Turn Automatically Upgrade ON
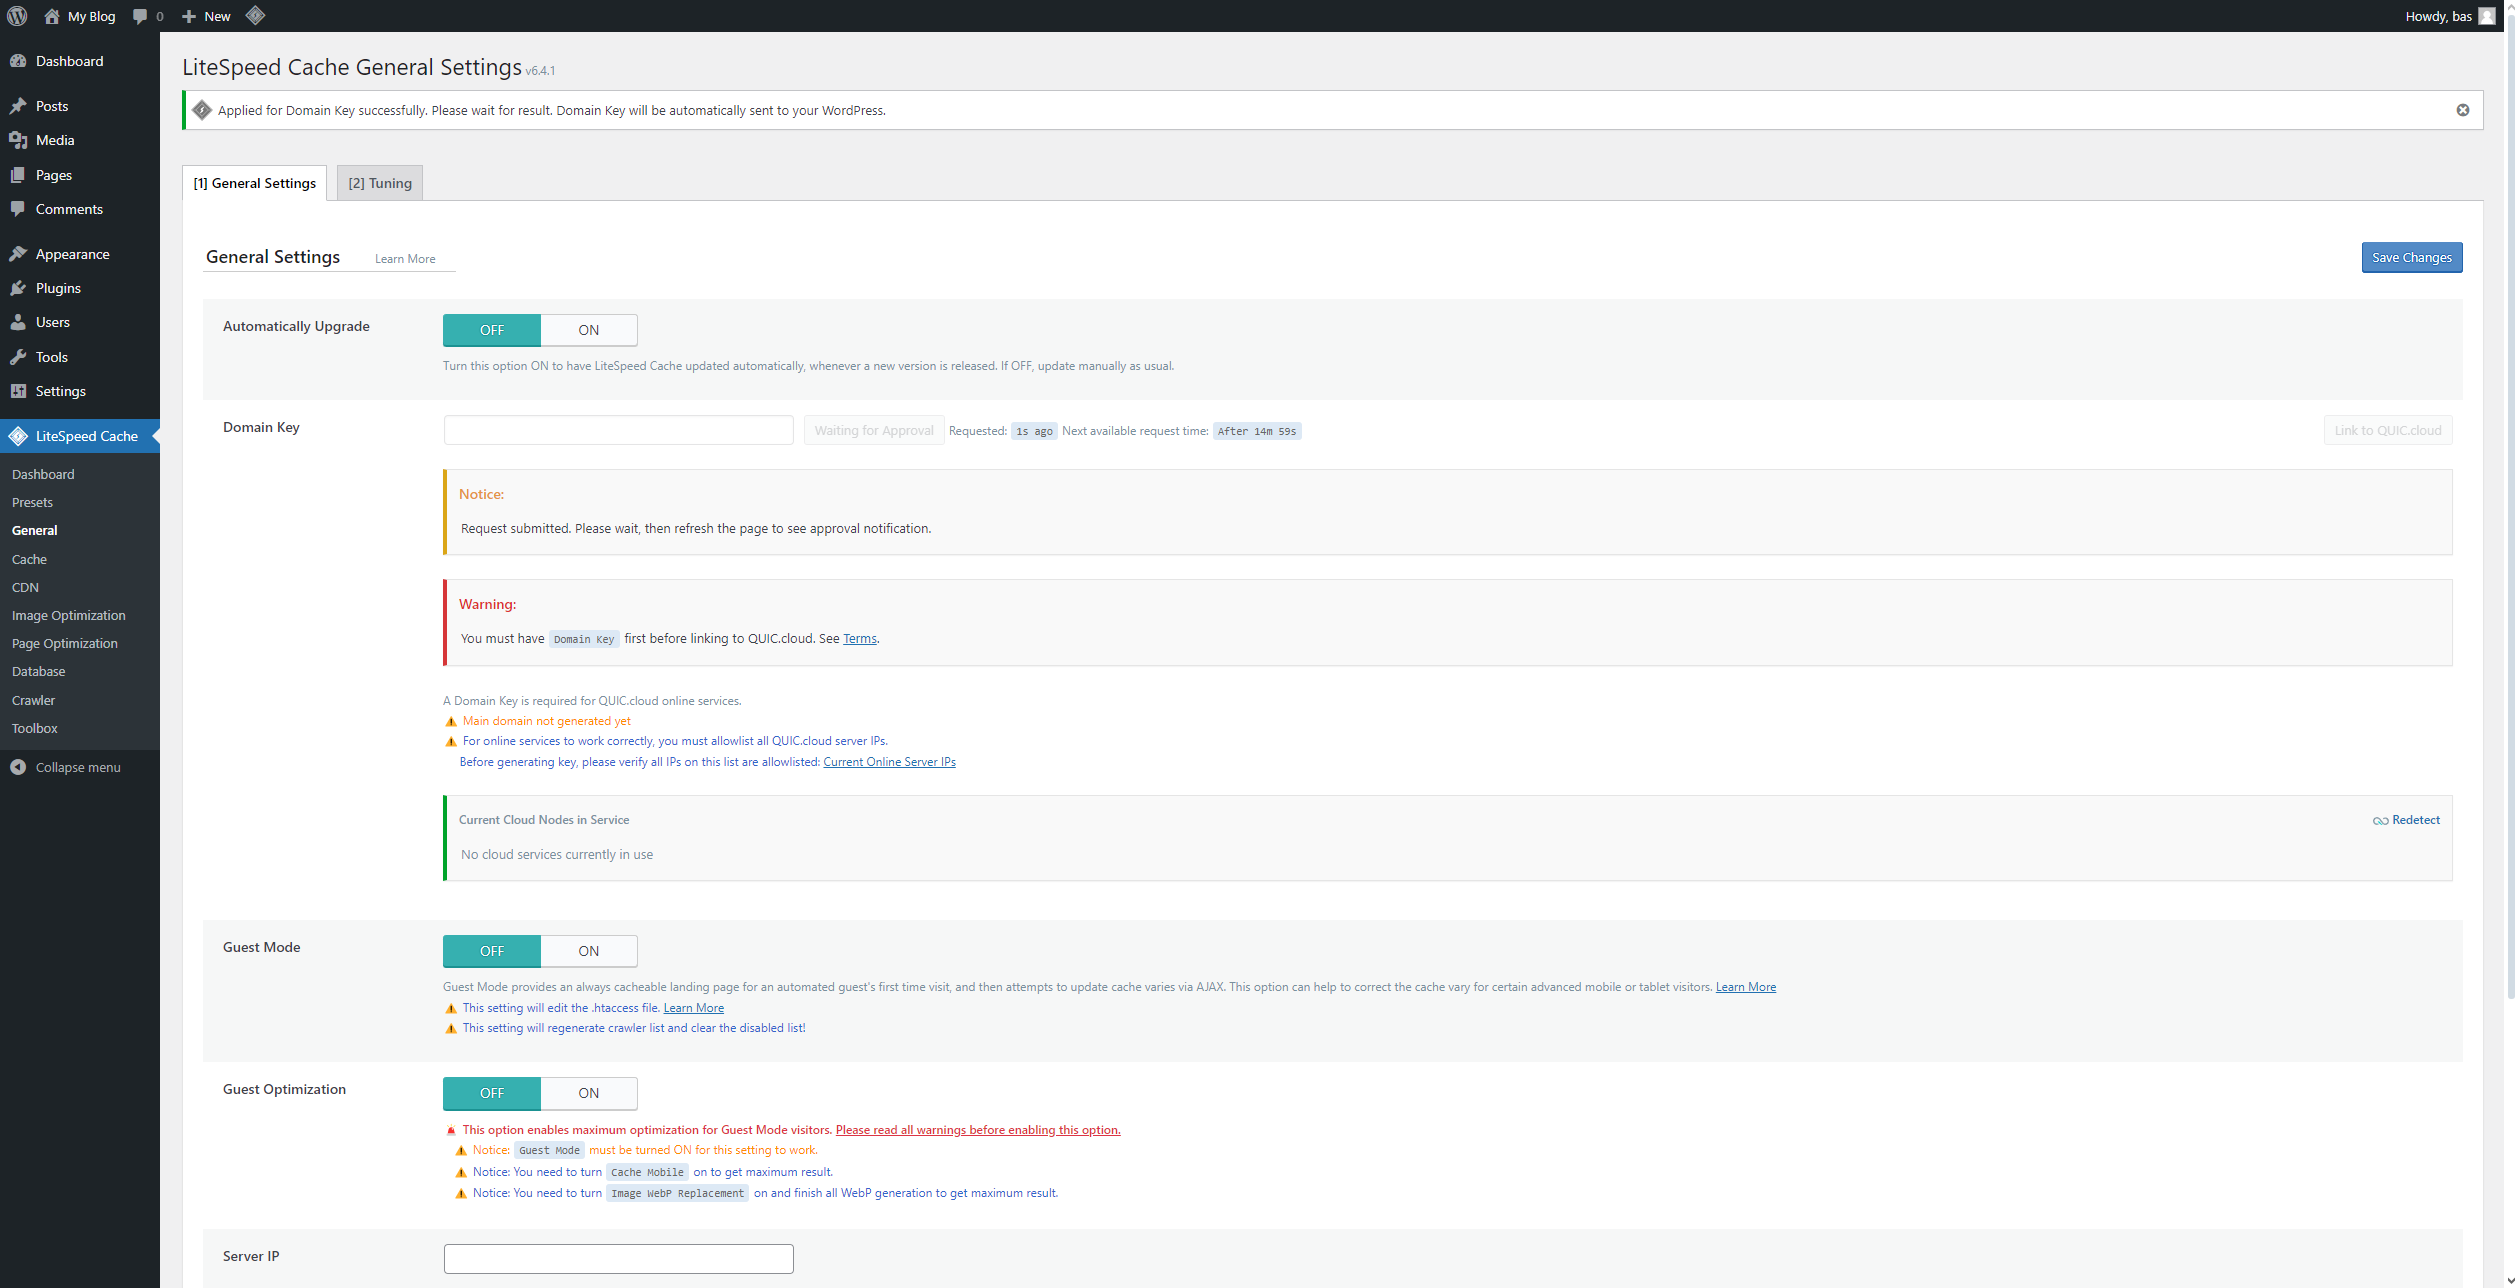The width and height of the screenshot is (2519, 1288). pos(588,330)
